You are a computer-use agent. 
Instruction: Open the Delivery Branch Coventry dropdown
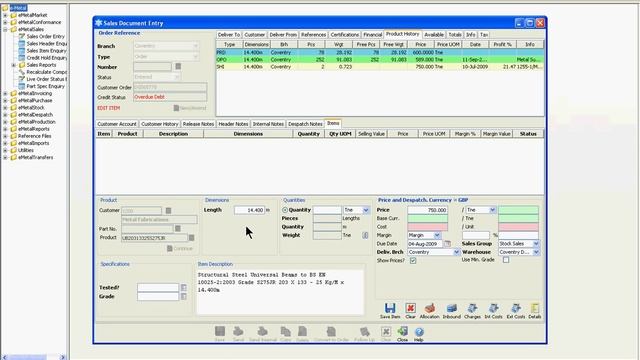pyautogui.click(x=456, y=252)
